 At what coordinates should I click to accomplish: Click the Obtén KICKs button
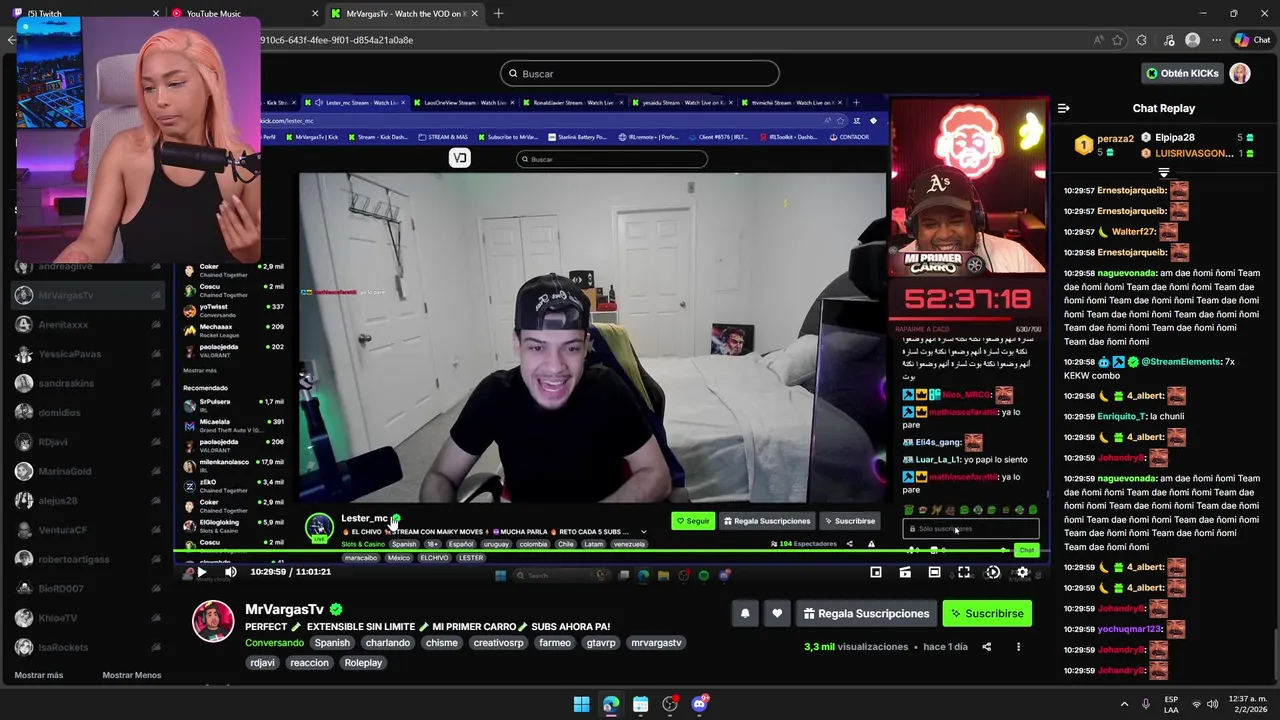point(1182,73)
